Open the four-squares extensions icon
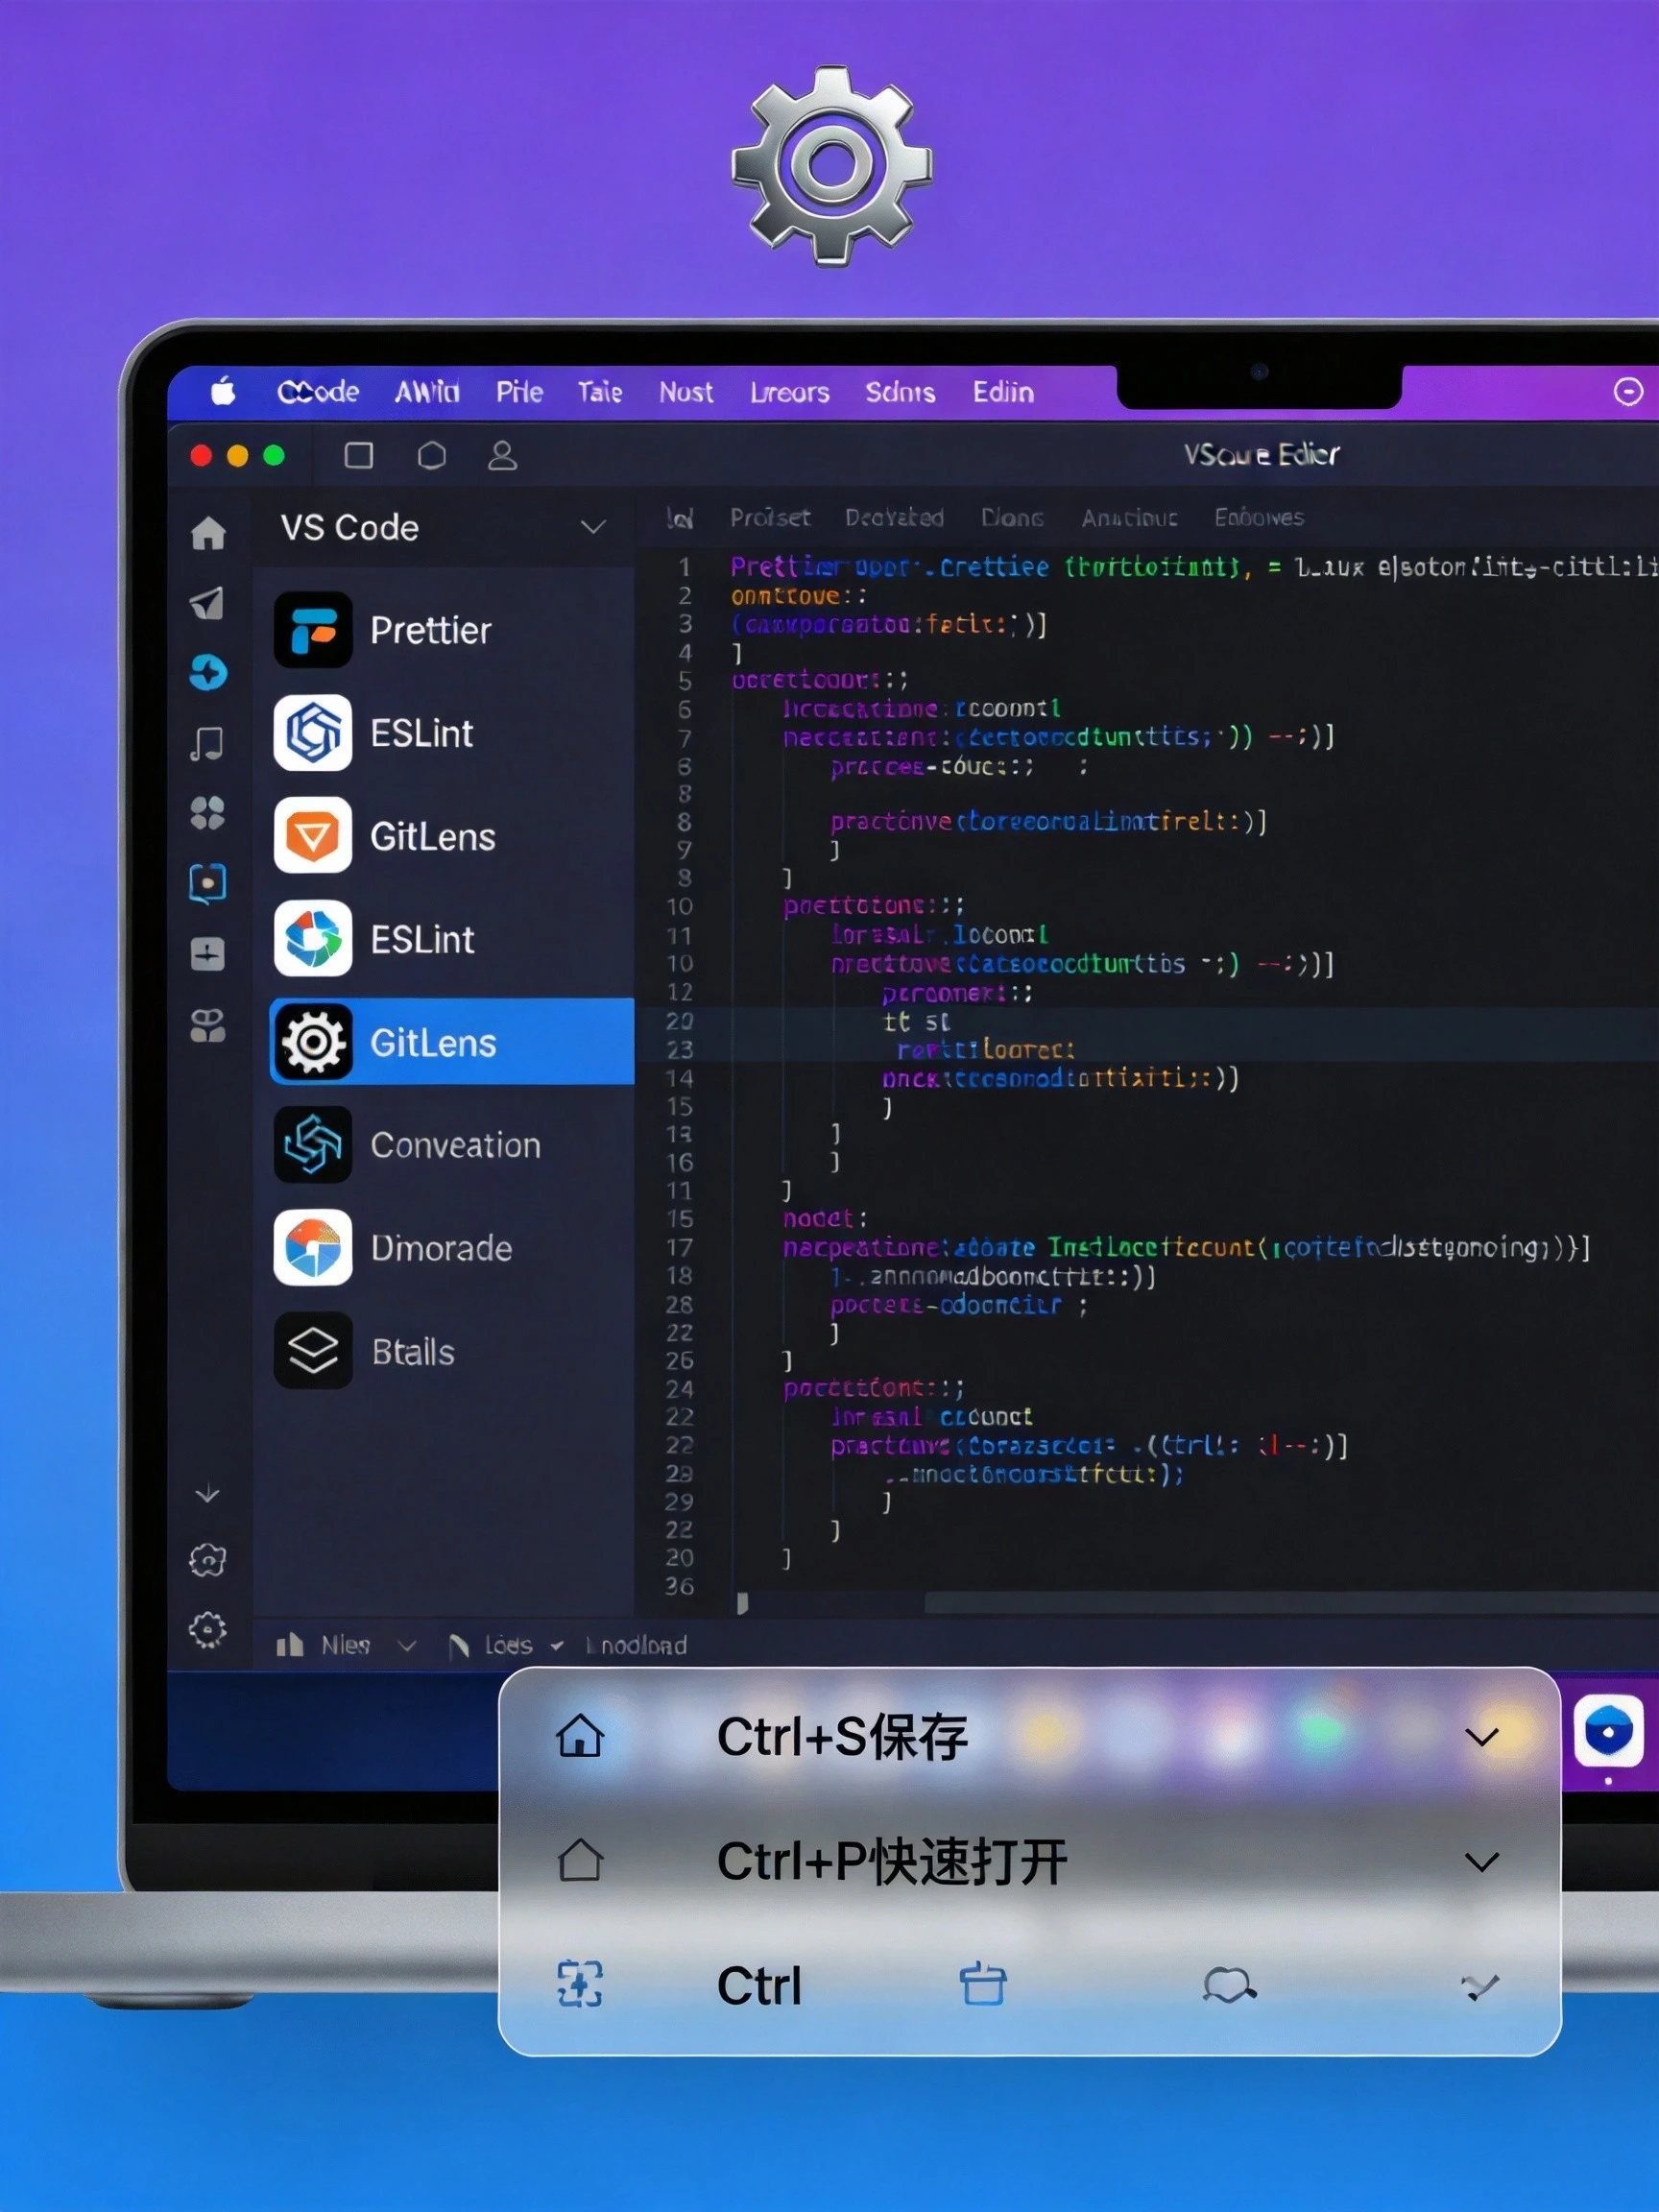Image resolution: width=1659 pixels, height=2212 pixels. coord(208,813)
